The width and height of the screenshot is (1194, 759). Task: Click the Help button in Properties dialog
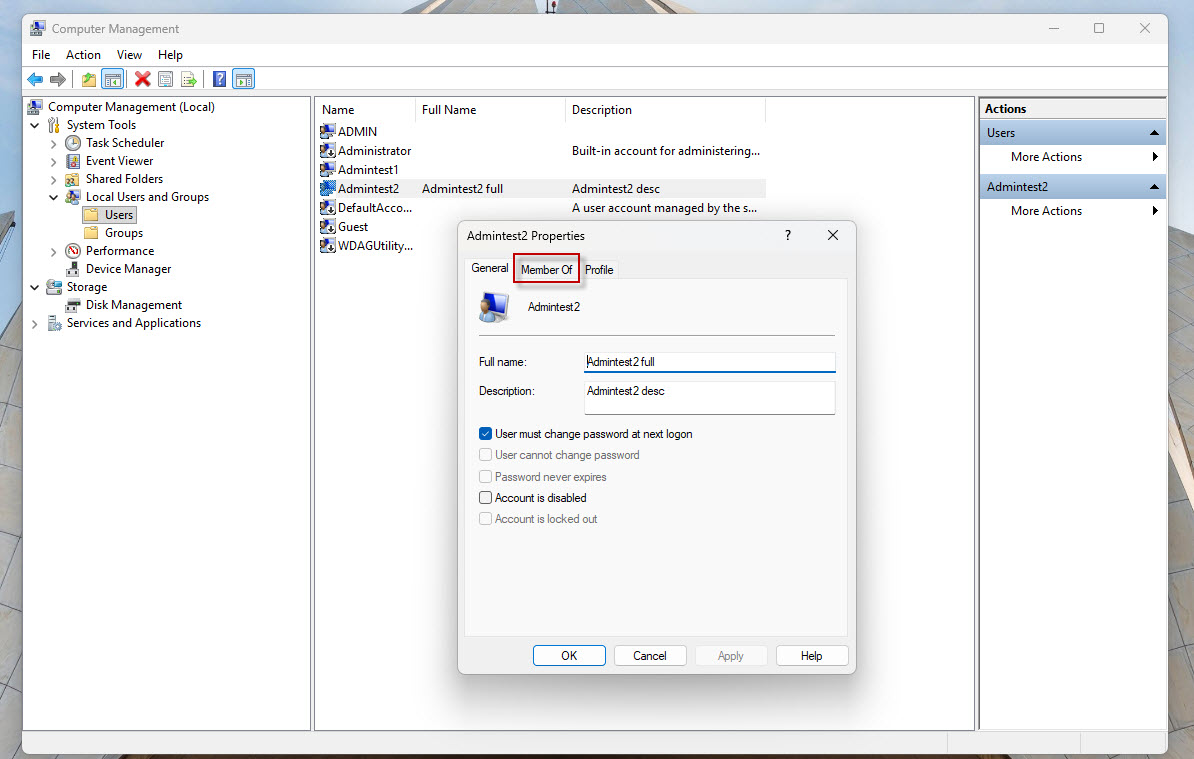tap(812, 655)
